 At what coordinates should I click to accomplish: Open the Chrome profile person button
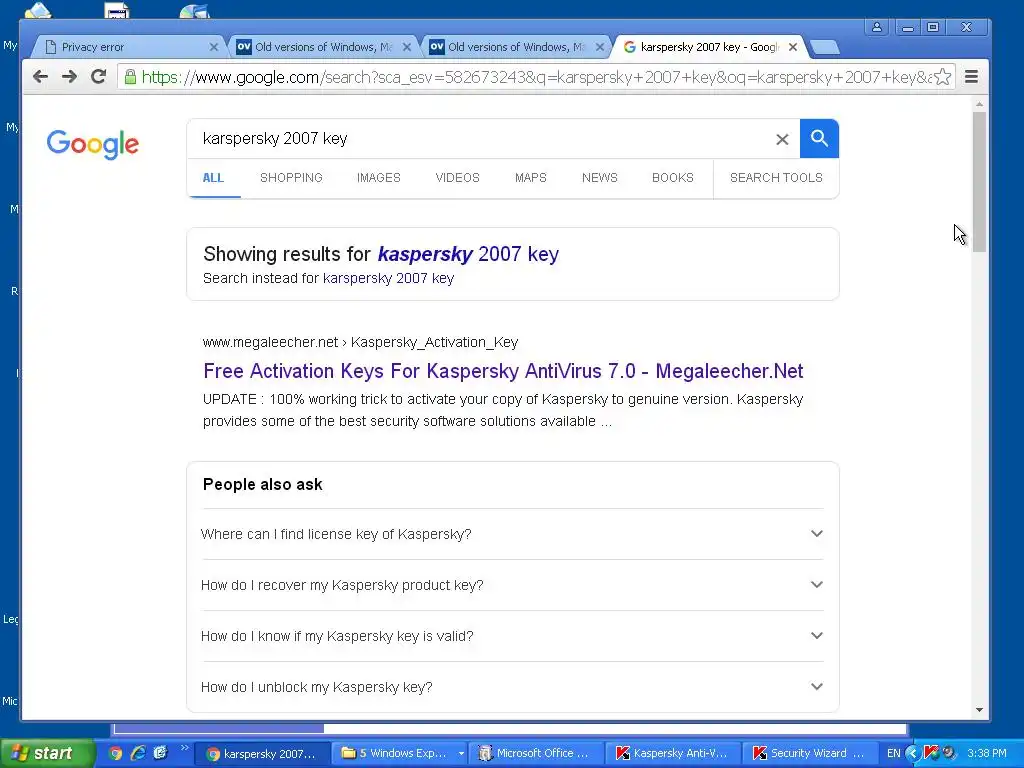click(x=876, y=27)
